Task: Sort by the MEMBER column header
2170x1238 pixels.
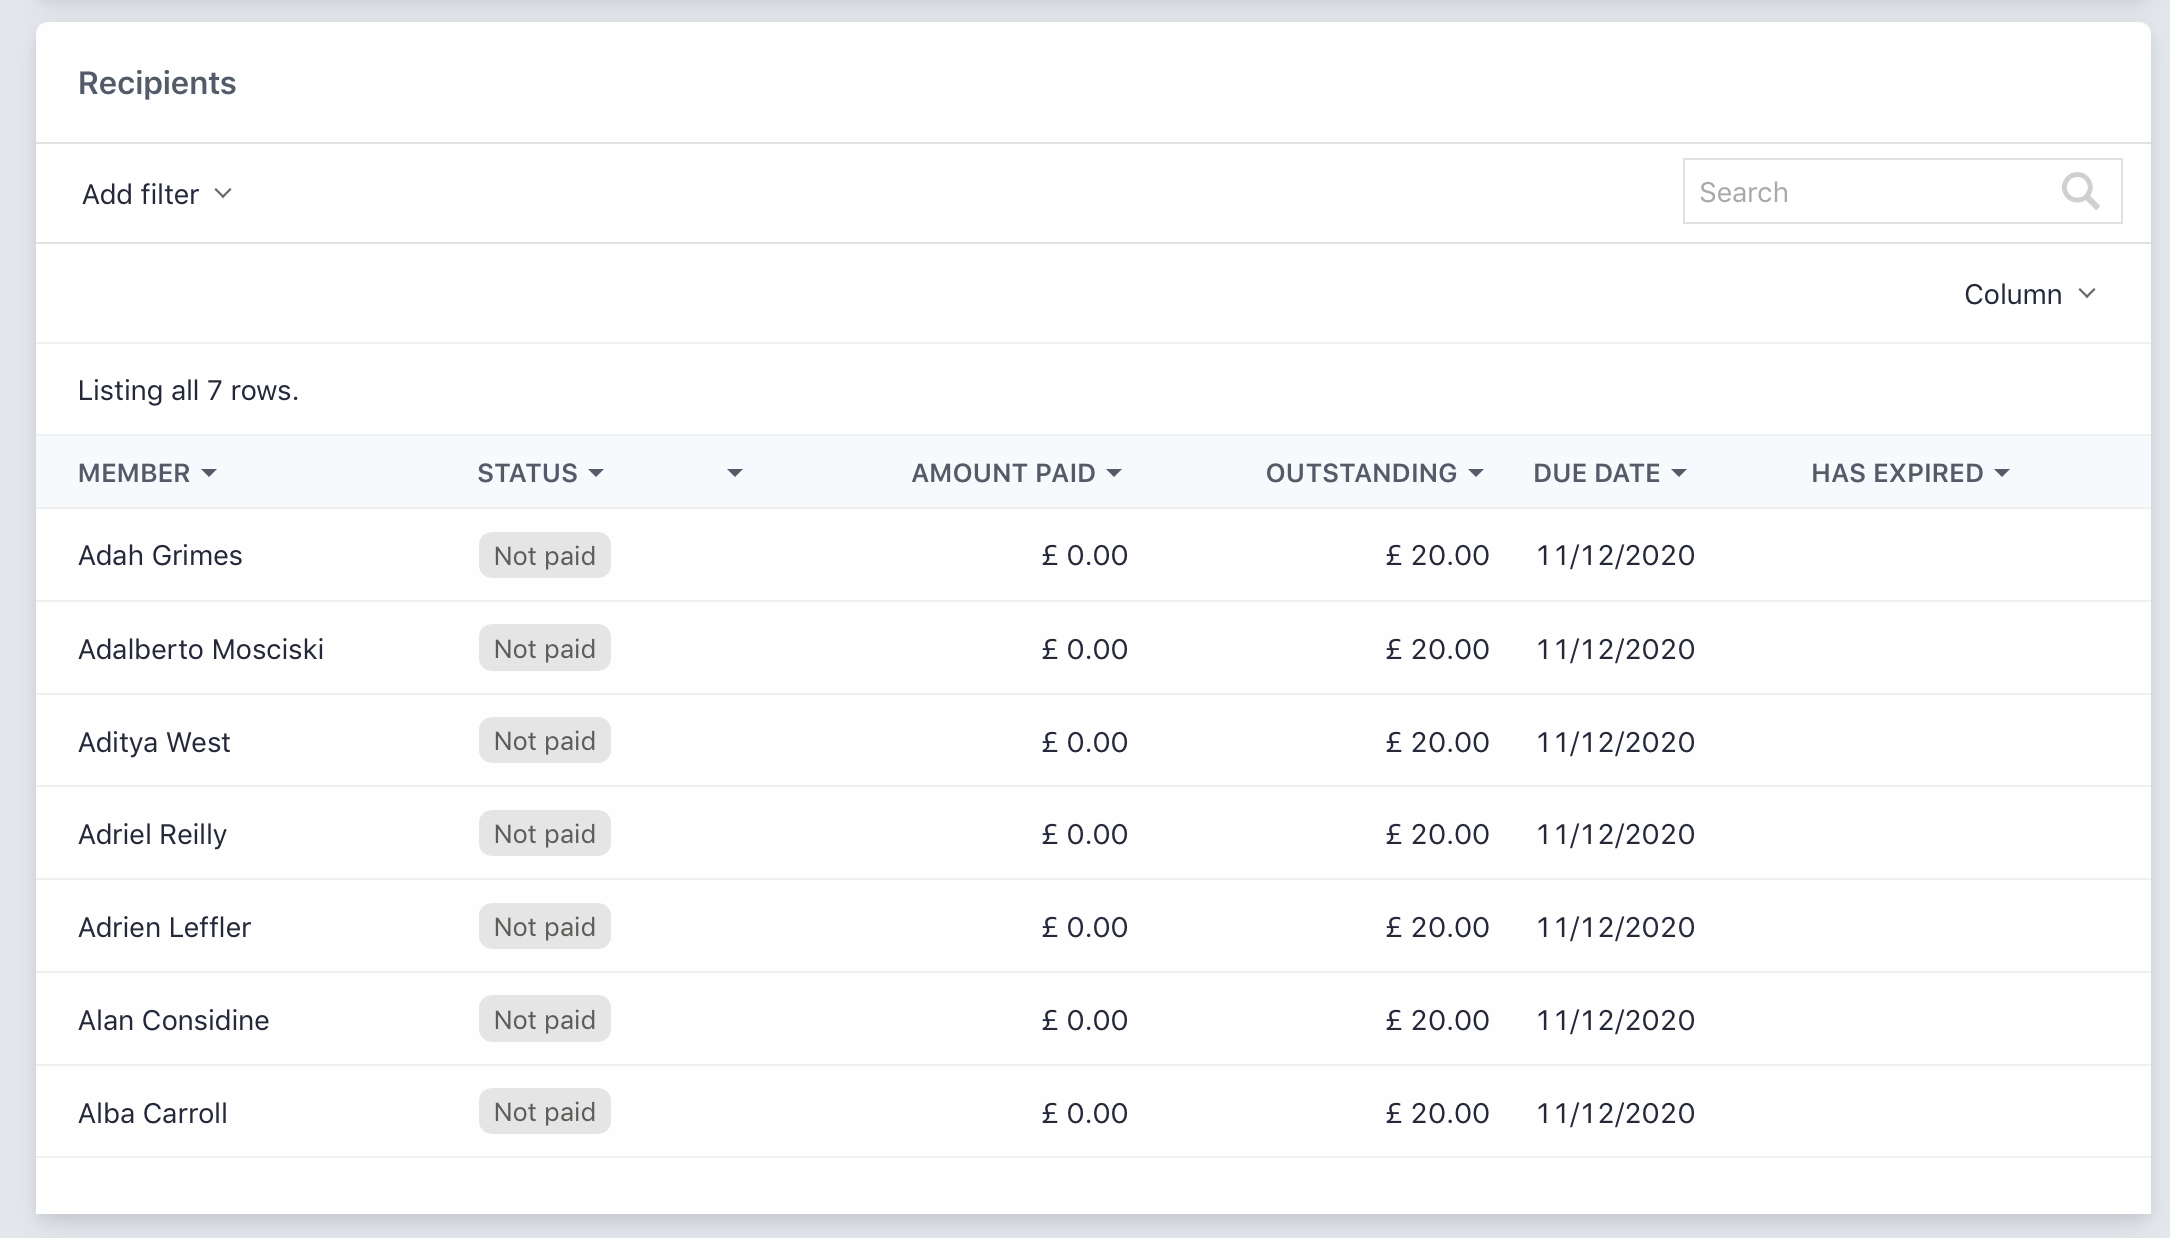Action: pos(147,473)
